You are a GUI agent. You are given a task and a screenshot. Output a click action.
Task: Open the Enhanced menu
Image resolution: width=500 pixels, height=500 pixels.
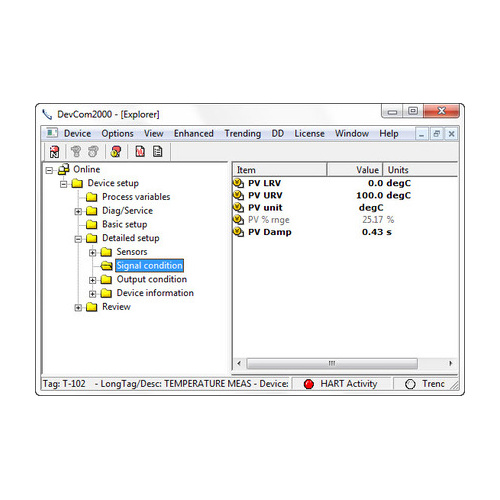click(x=194, y=133)
